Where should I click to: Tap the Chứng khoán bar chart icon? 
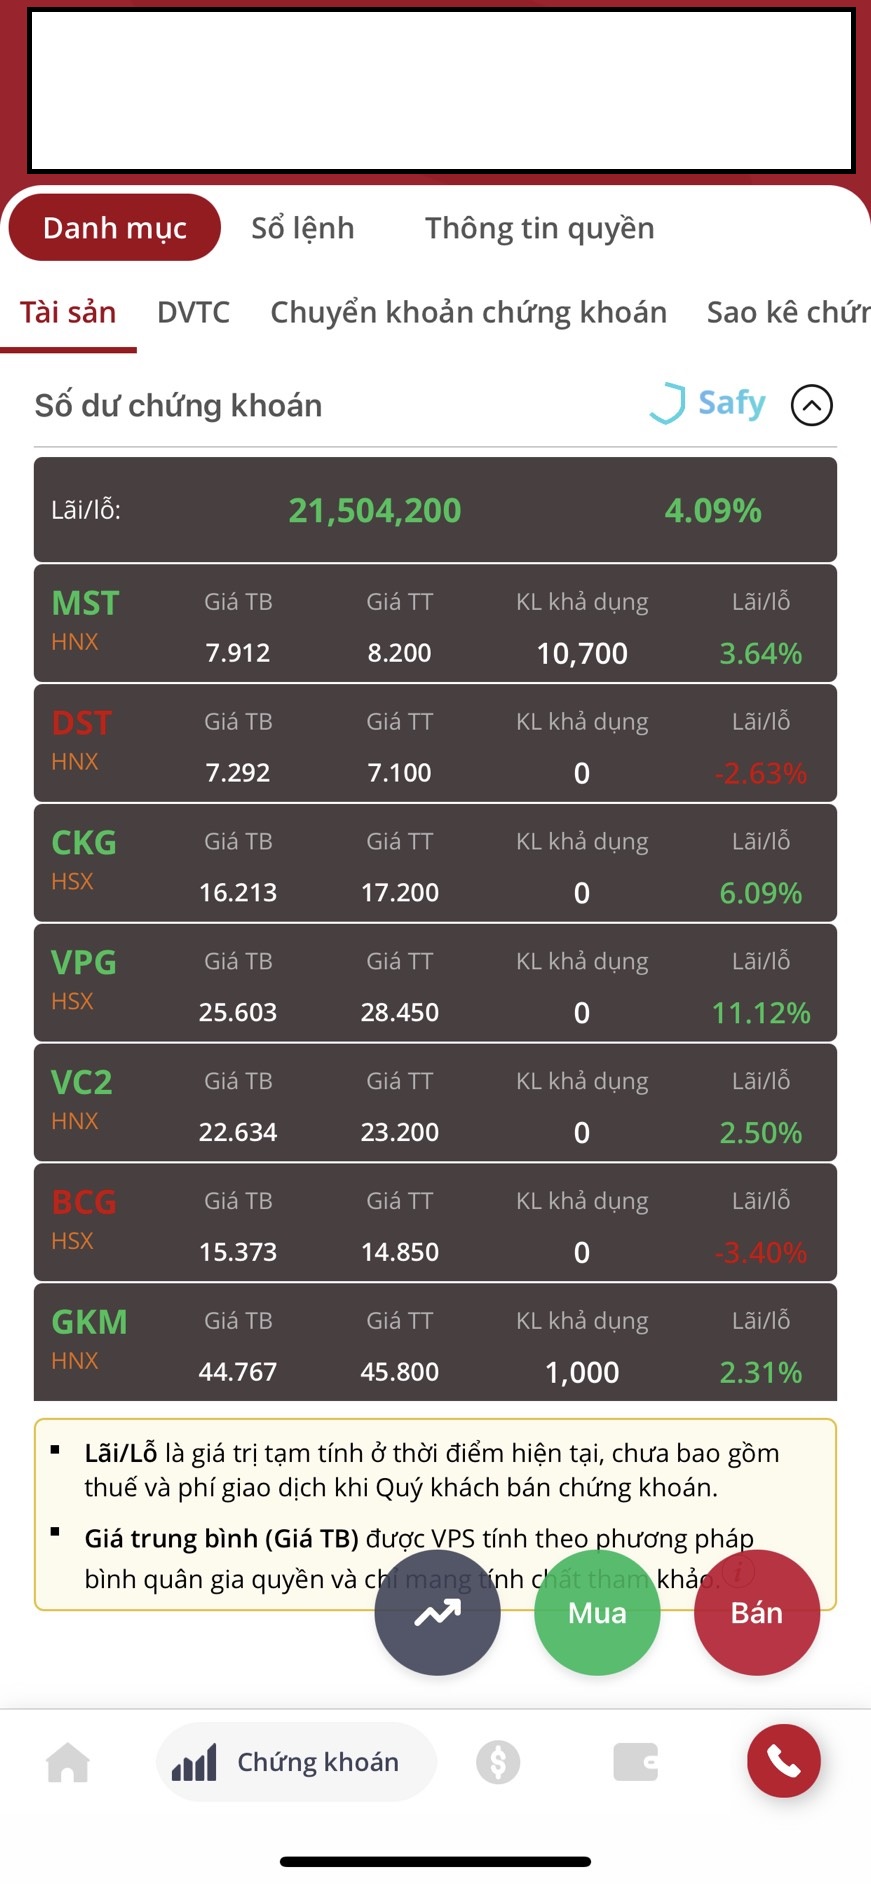click(194, 1762)
